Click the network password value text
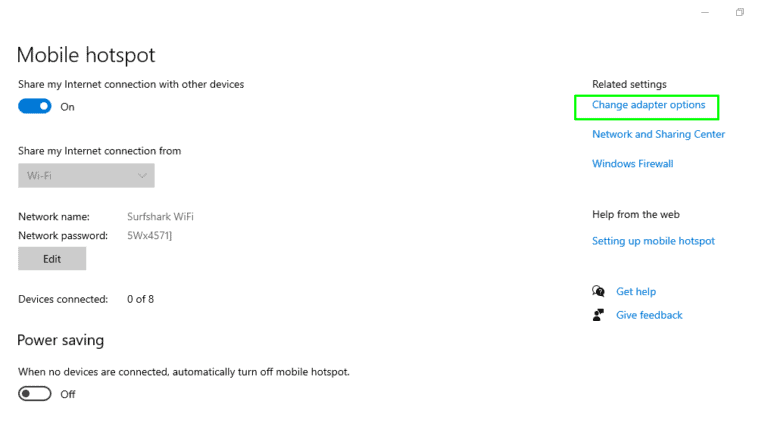Image resolution: width=768 pixels, height=448 pixels. click(151, 236)
